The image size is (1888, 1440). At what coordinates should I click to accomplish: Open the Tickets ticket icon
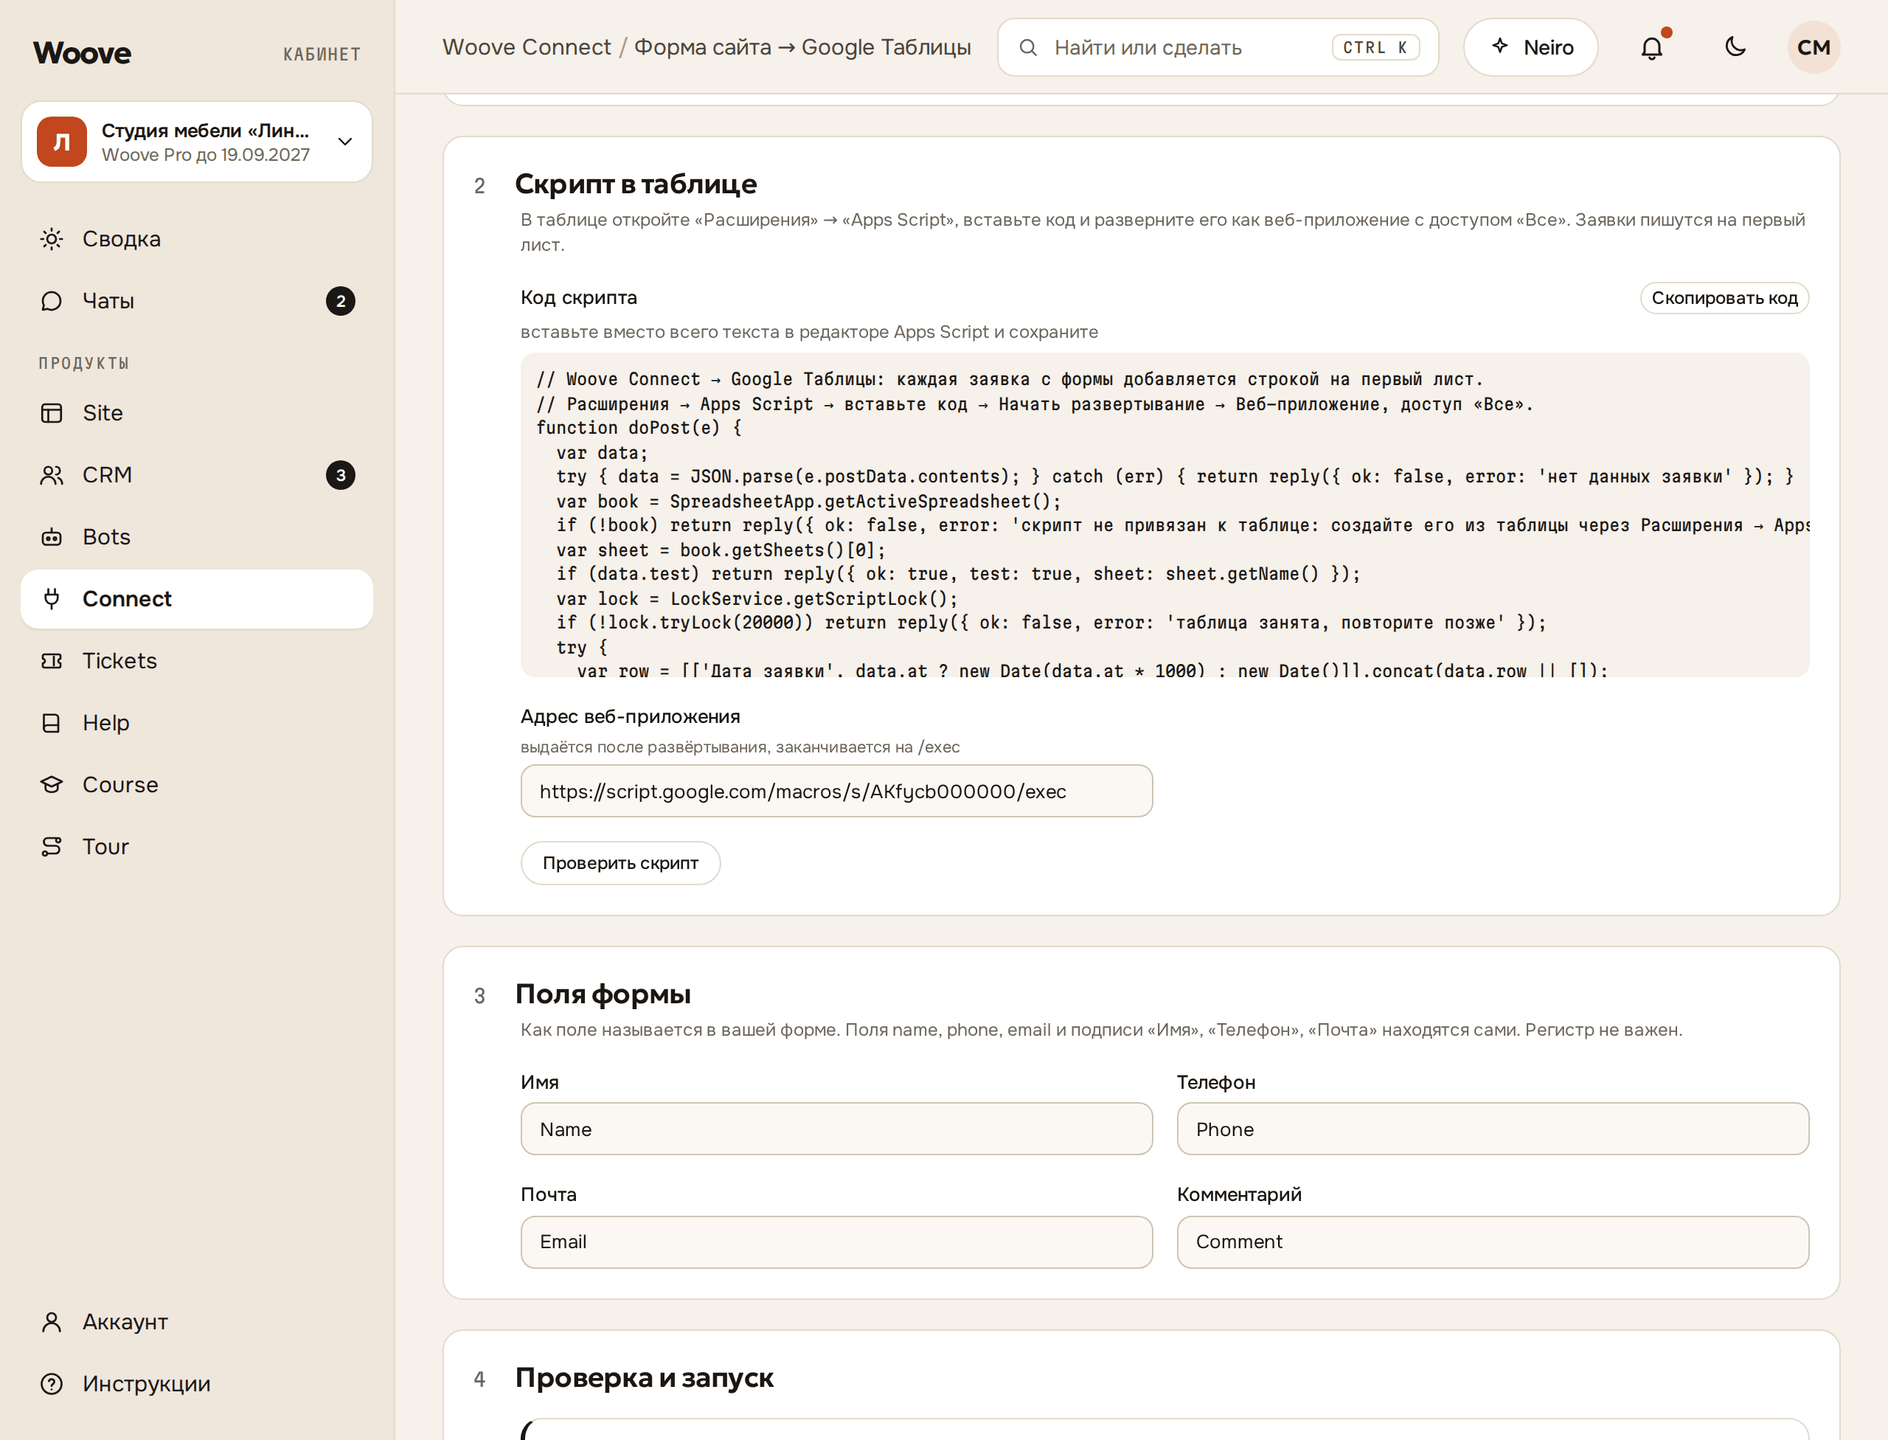tap(52, 661)
